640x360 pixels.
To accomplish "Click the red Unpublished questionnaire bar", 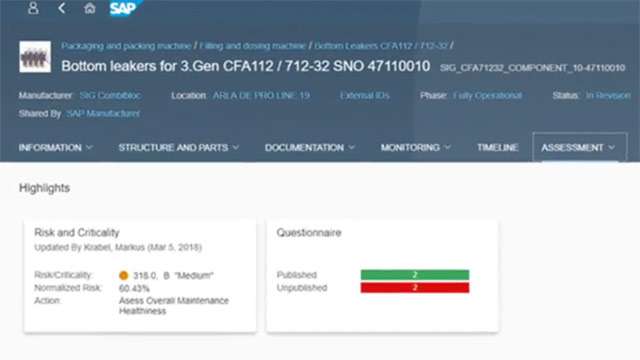I will coord(415,288).
